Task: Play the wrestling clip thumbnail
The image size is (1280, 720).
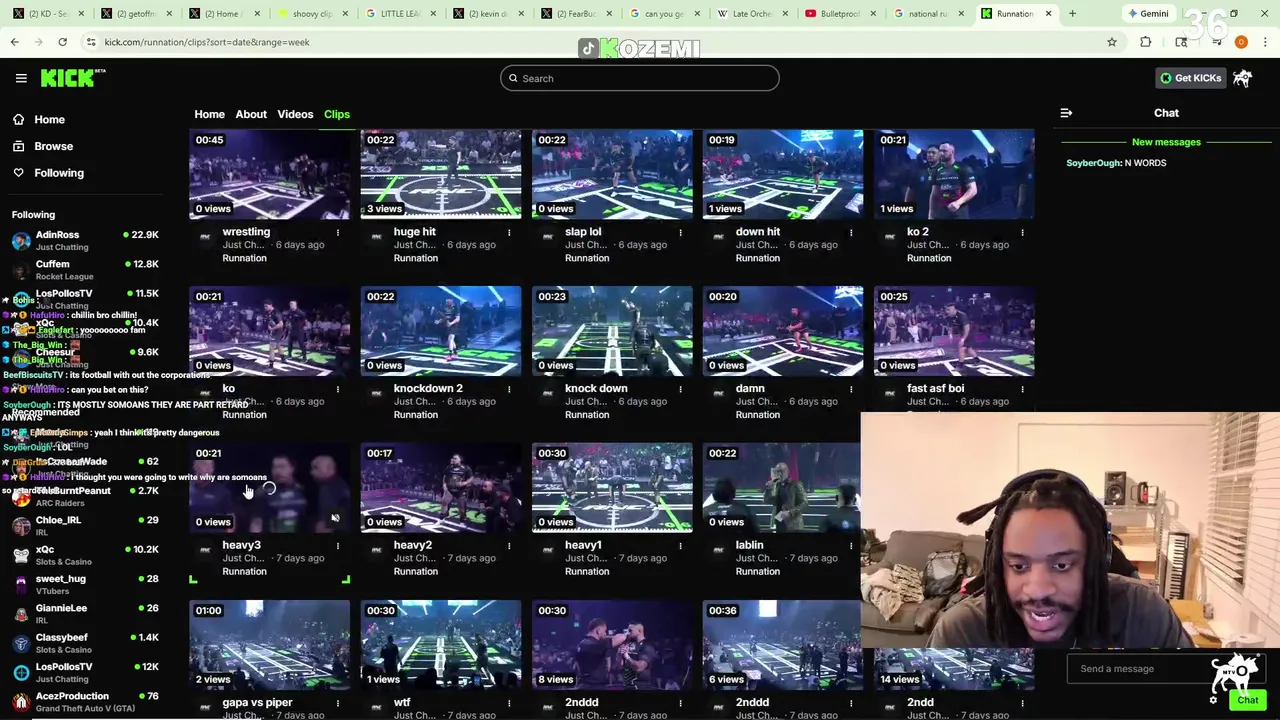Action: point(270,174)
